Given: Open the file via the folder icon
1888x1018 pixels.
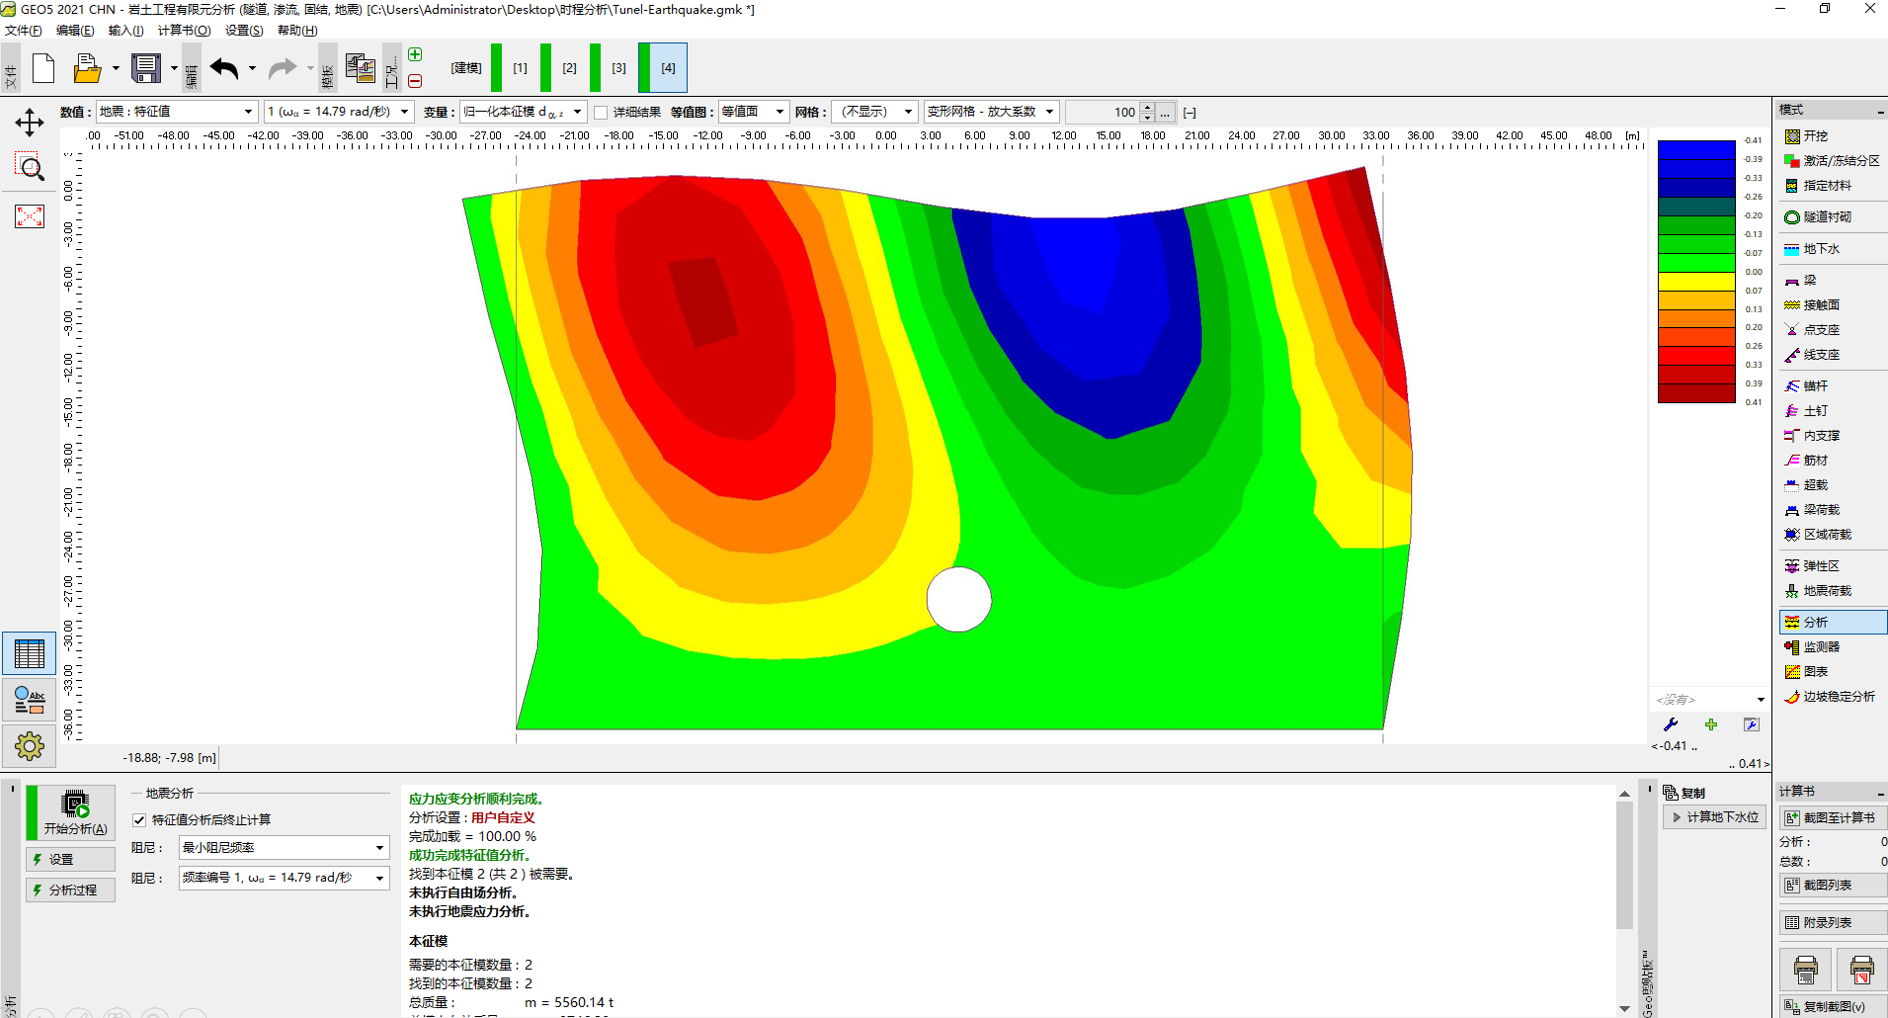Looking at the screenshot, I should coord(87,68).
